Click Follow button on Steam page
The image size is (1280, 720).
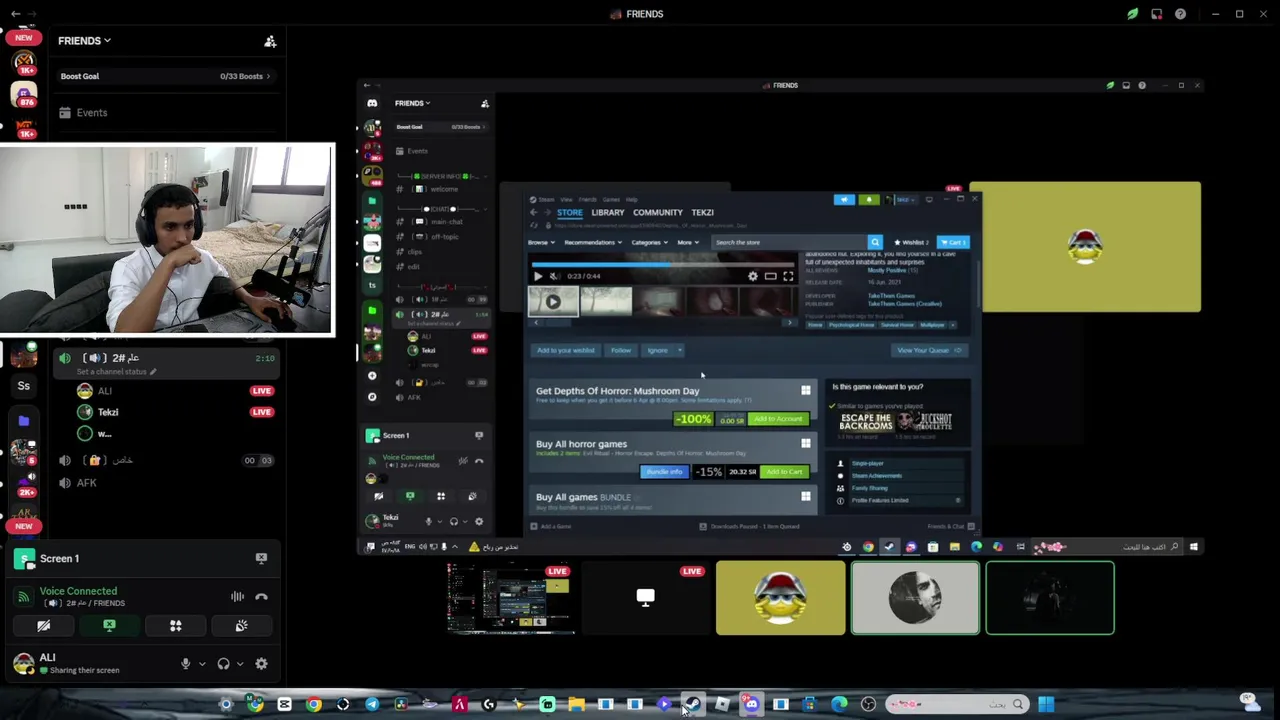click(x=621, y=351)
